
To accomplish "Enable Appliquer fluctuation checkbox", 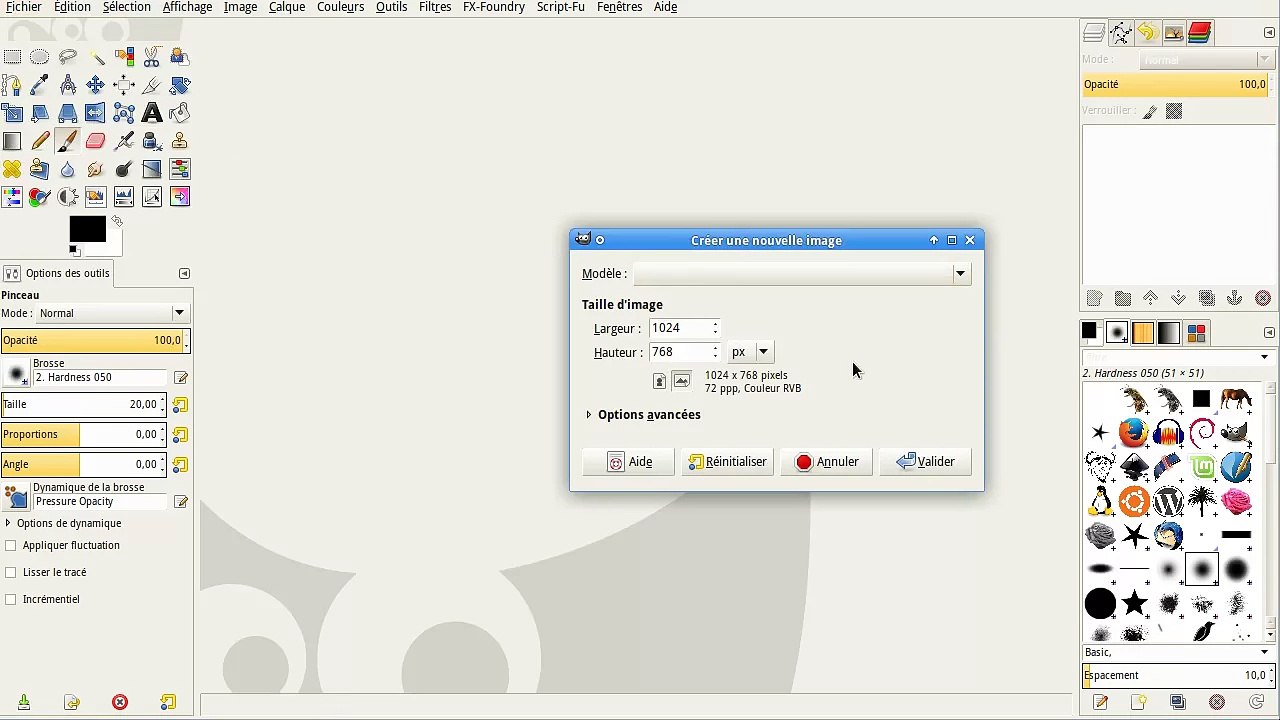I will [x=11, y=545].
